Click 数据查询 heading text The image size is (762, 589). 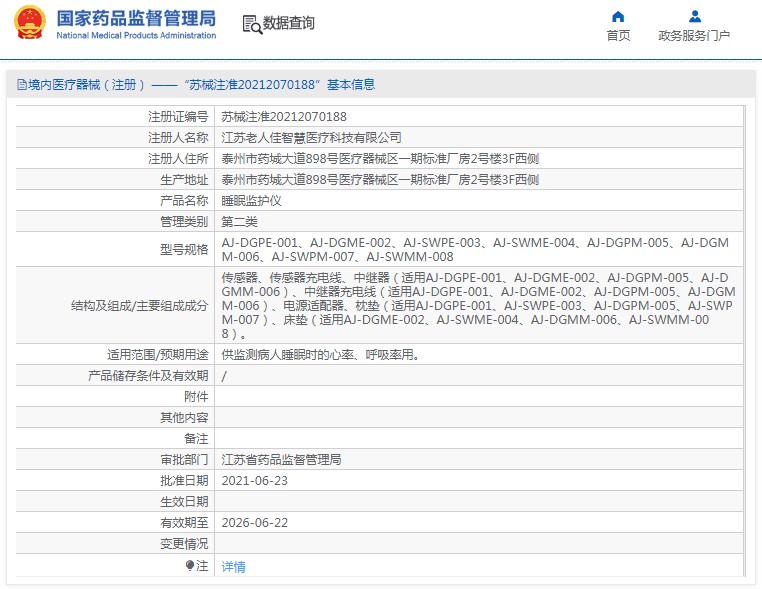coord(289,23)
